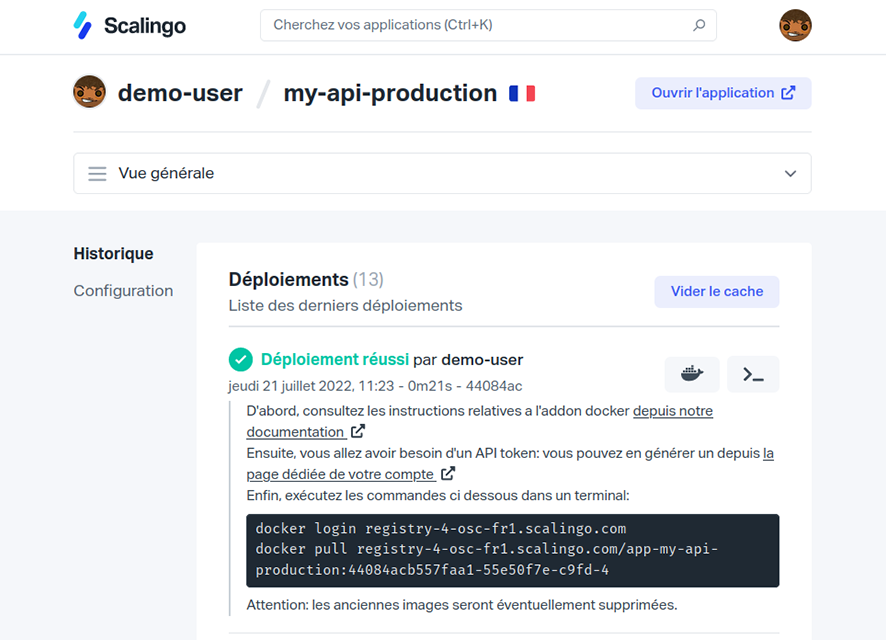Select the Historique sidebar tab

coord(113,254)
